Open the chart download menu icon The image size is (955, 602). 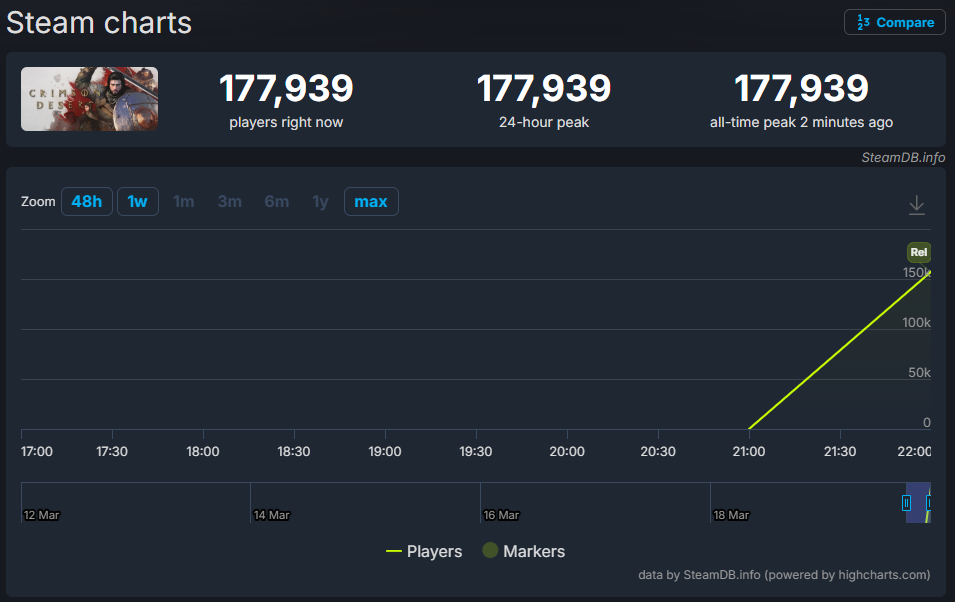(x=916, y=205)
